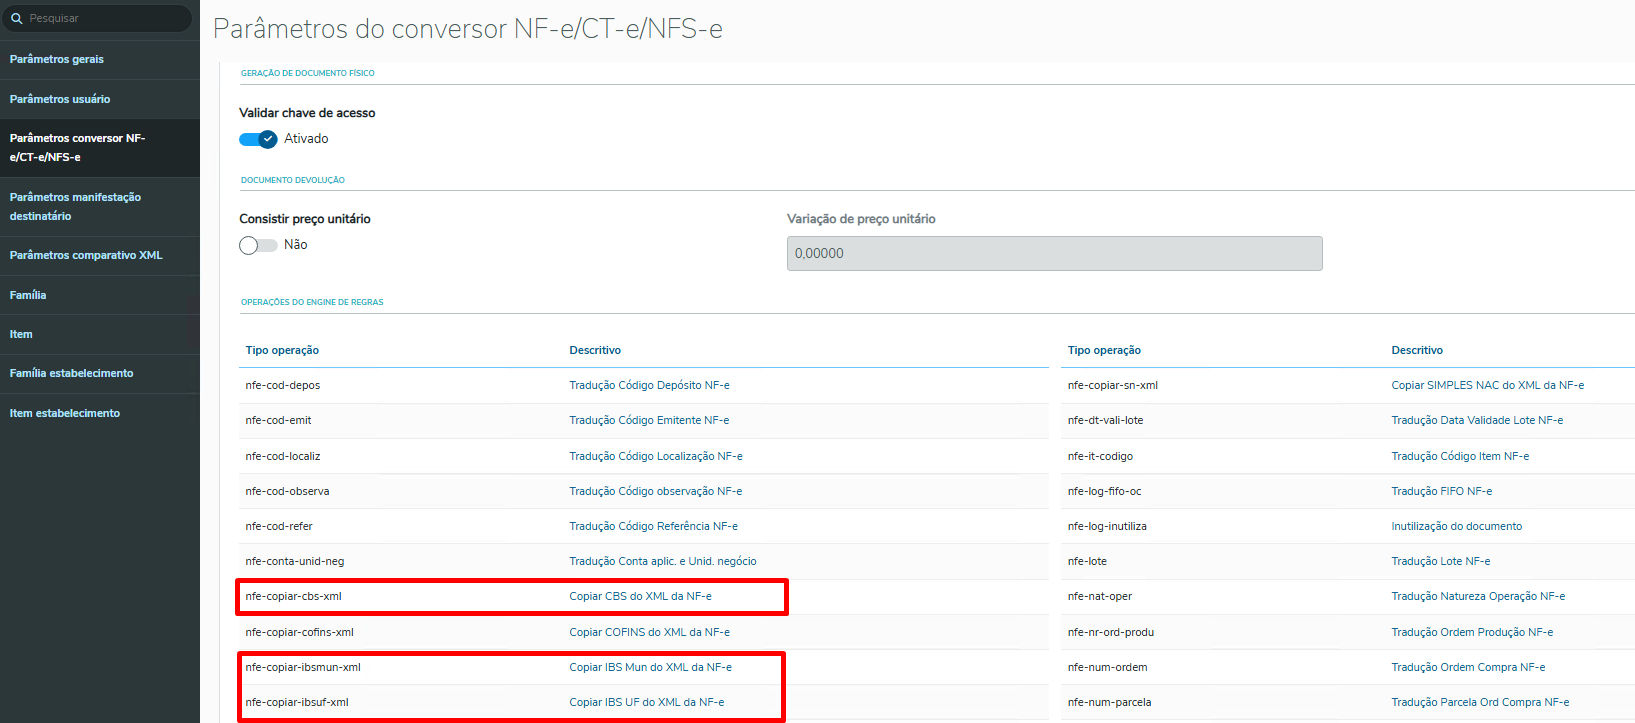Open the Família sidebar section
The width and height of the screenshot is (1635, 723).
[28, 296]
